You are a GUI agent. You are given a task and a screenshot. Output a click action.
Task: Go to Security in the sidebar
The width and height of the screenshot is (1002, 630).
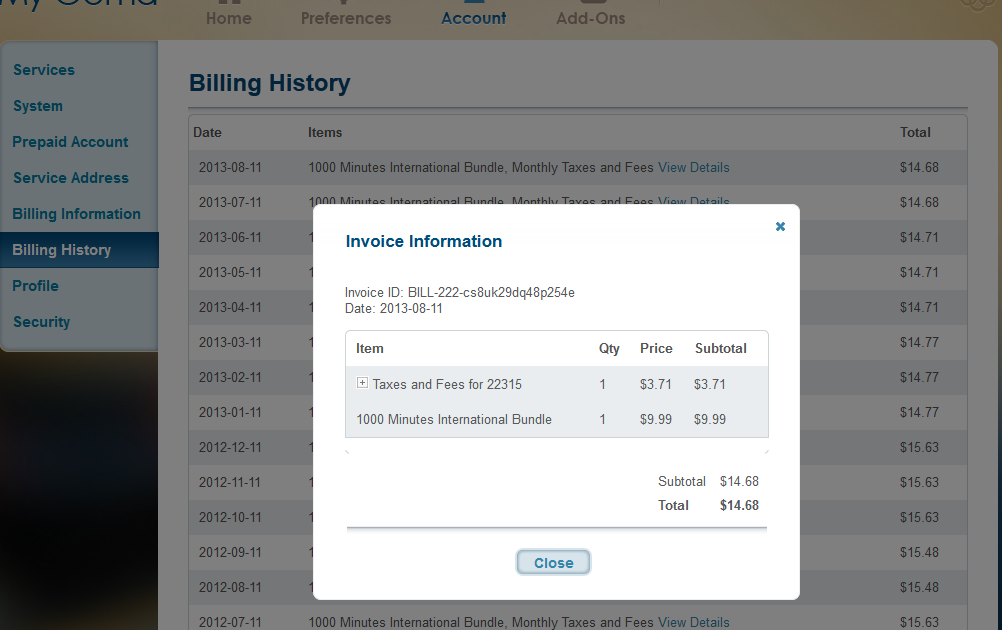pyautogui.click(x=42, y=321)
